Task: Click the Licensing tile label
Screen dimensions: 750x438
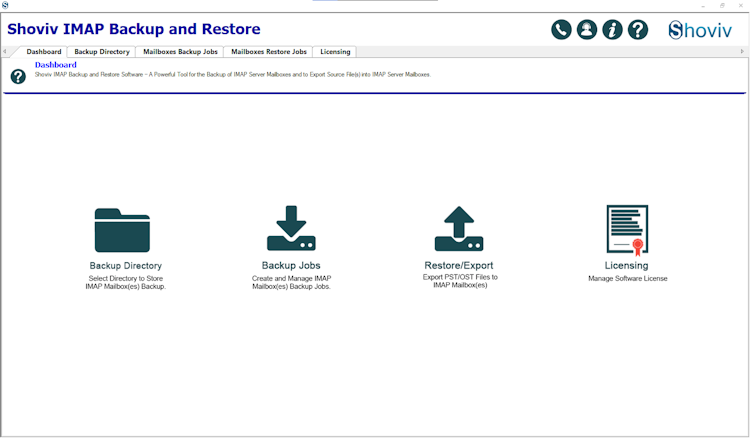Action: [x=626, y=266]
